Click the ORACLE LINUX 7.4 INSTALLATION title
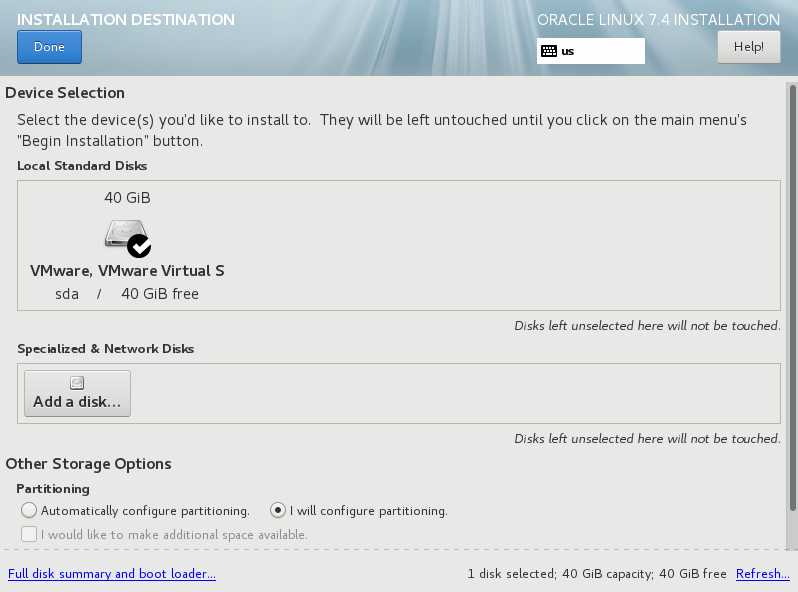 (x=659, y=20)
